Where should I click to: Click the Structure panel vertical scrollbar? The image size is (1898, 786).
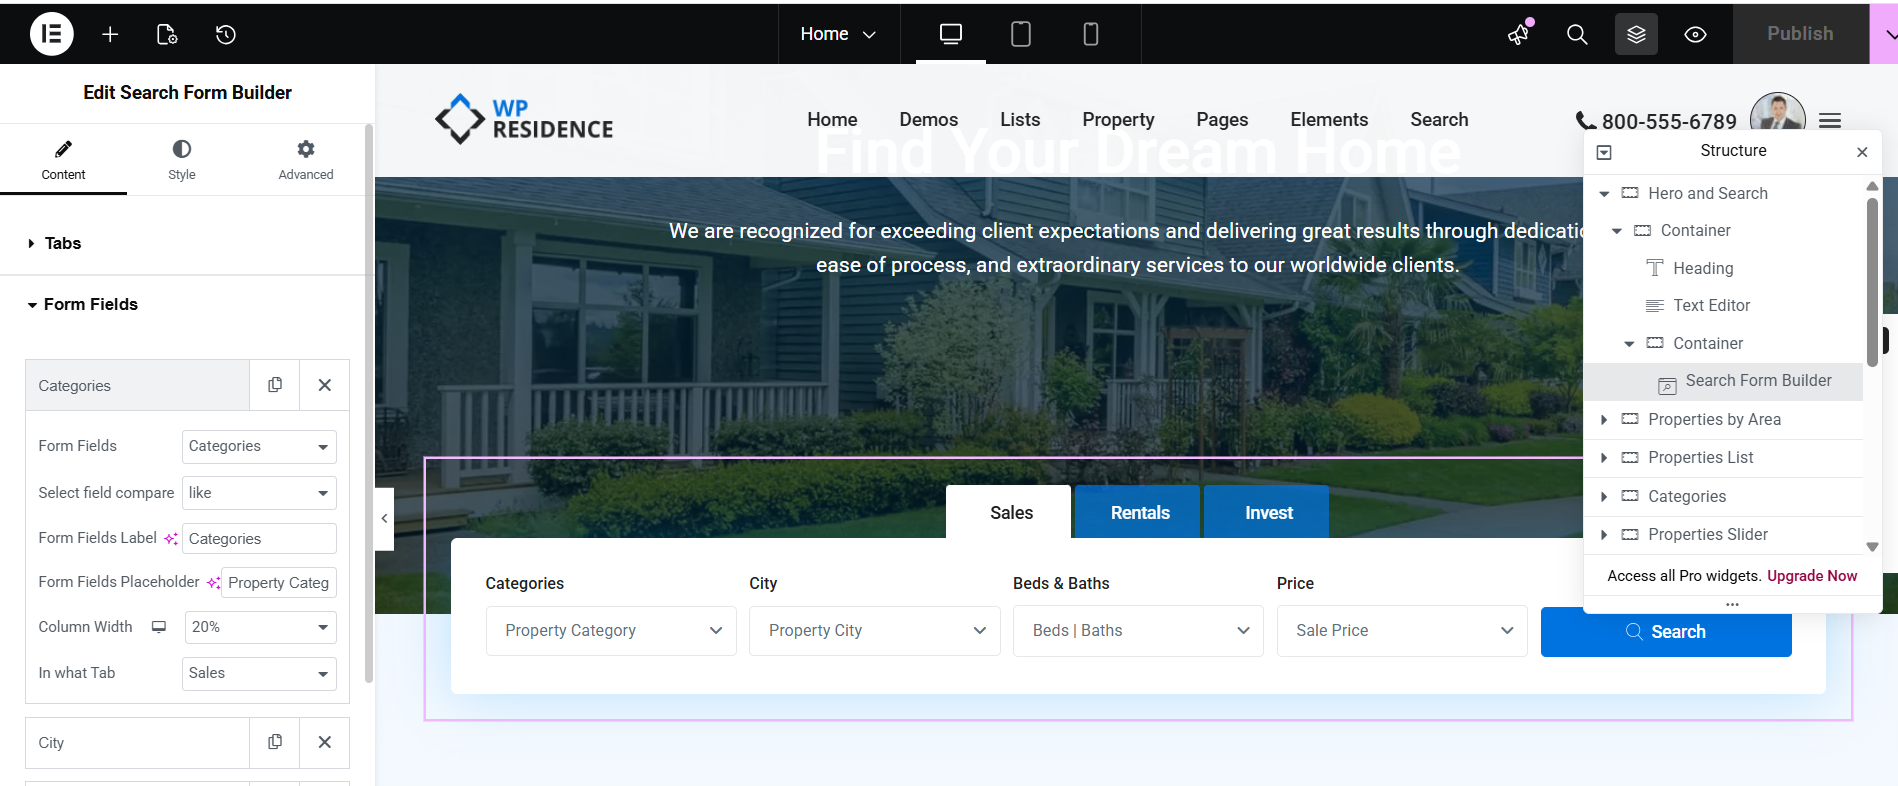pos(1872,280)
